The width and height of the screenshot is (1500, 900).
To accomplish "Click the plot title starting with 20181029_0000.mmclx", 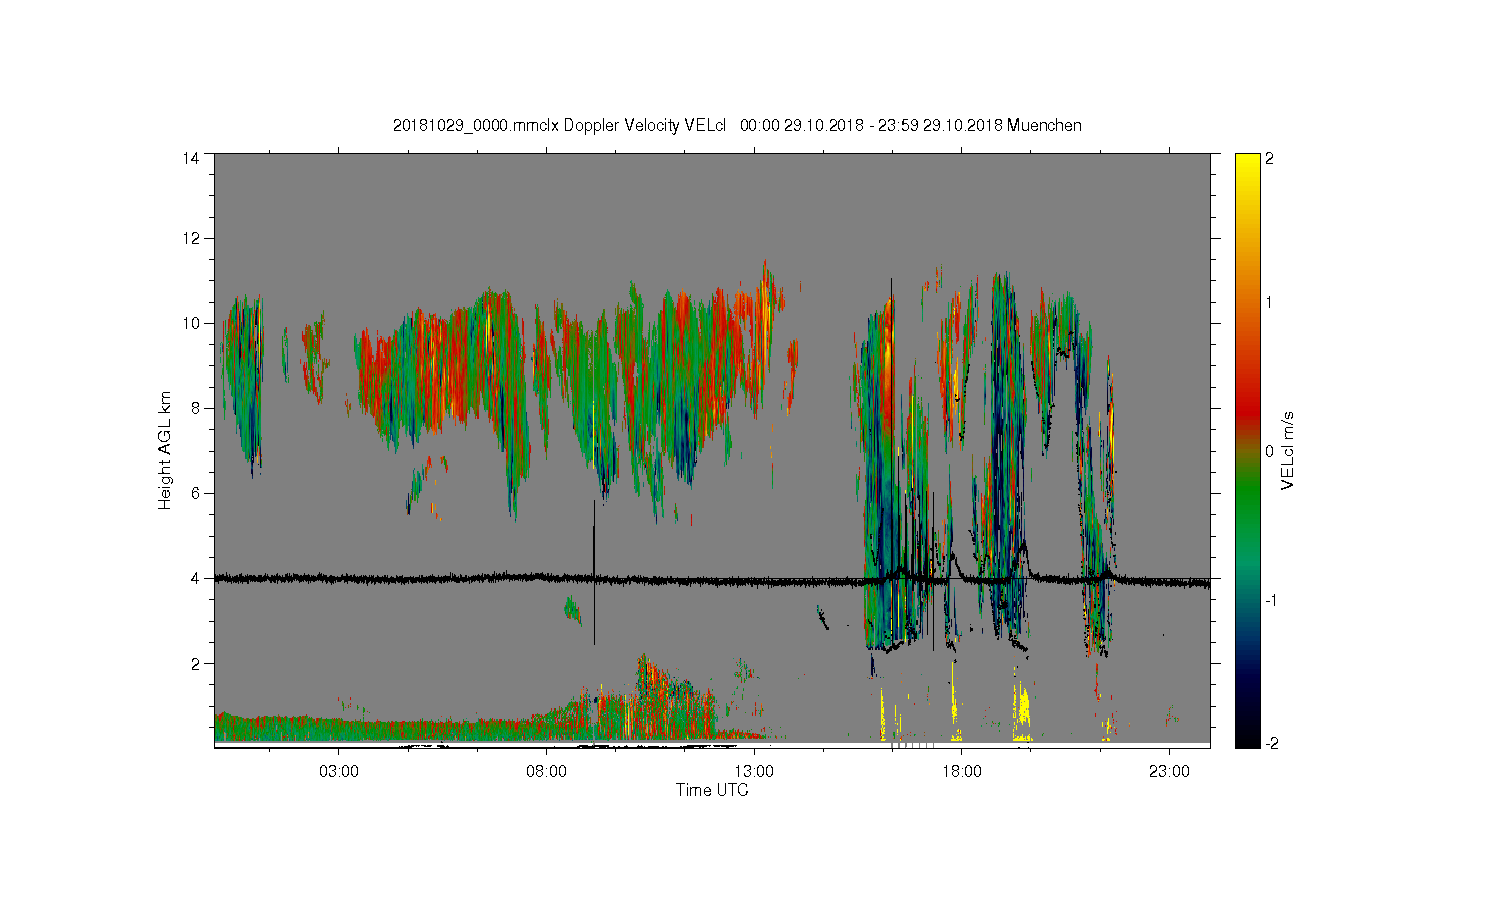I will [737, 125].
